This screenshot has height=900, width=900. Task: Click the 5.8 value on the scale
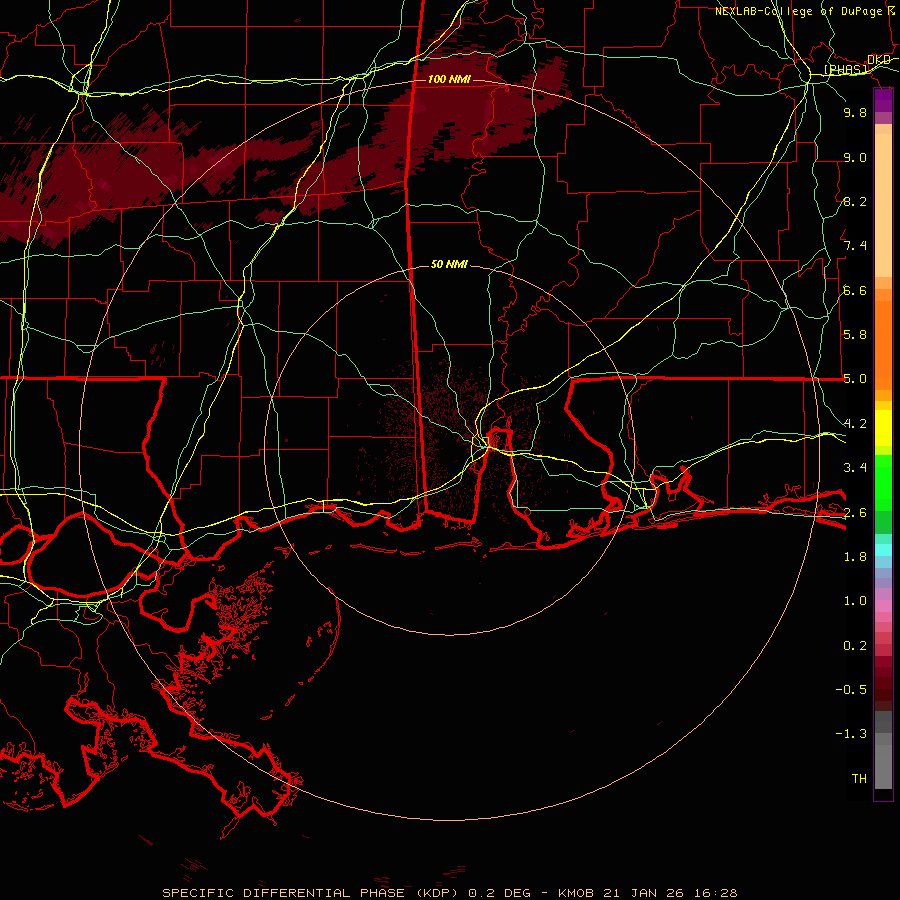click(855, 335)
